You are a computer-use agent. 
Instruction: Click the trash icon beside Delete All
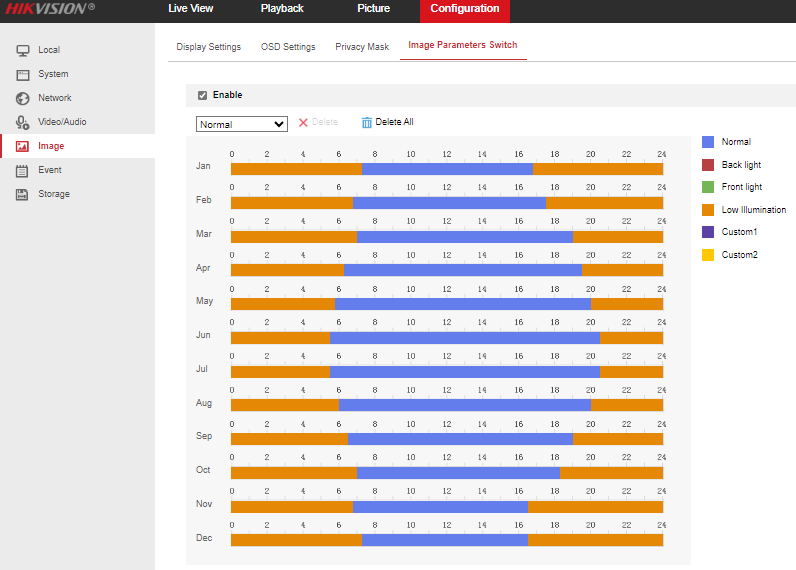click(x=367, y=122)
